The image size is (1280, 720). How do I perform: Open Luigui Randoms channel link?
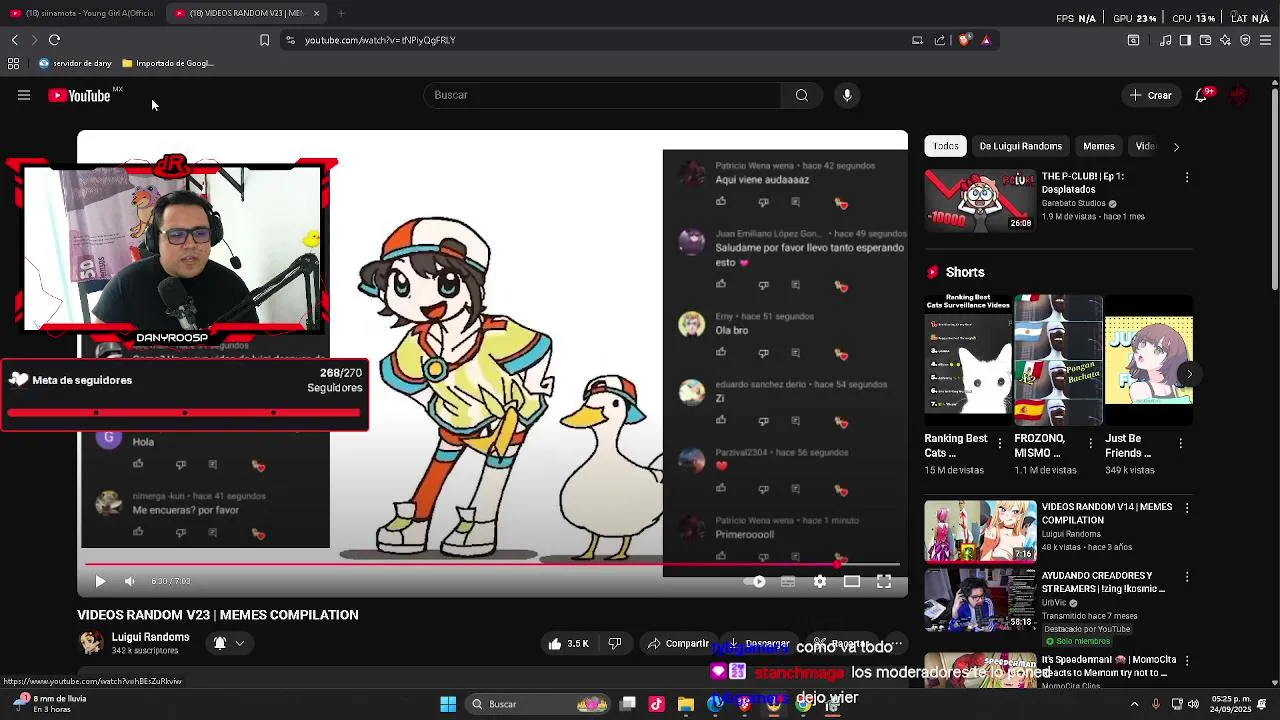[x=150, y=637]
